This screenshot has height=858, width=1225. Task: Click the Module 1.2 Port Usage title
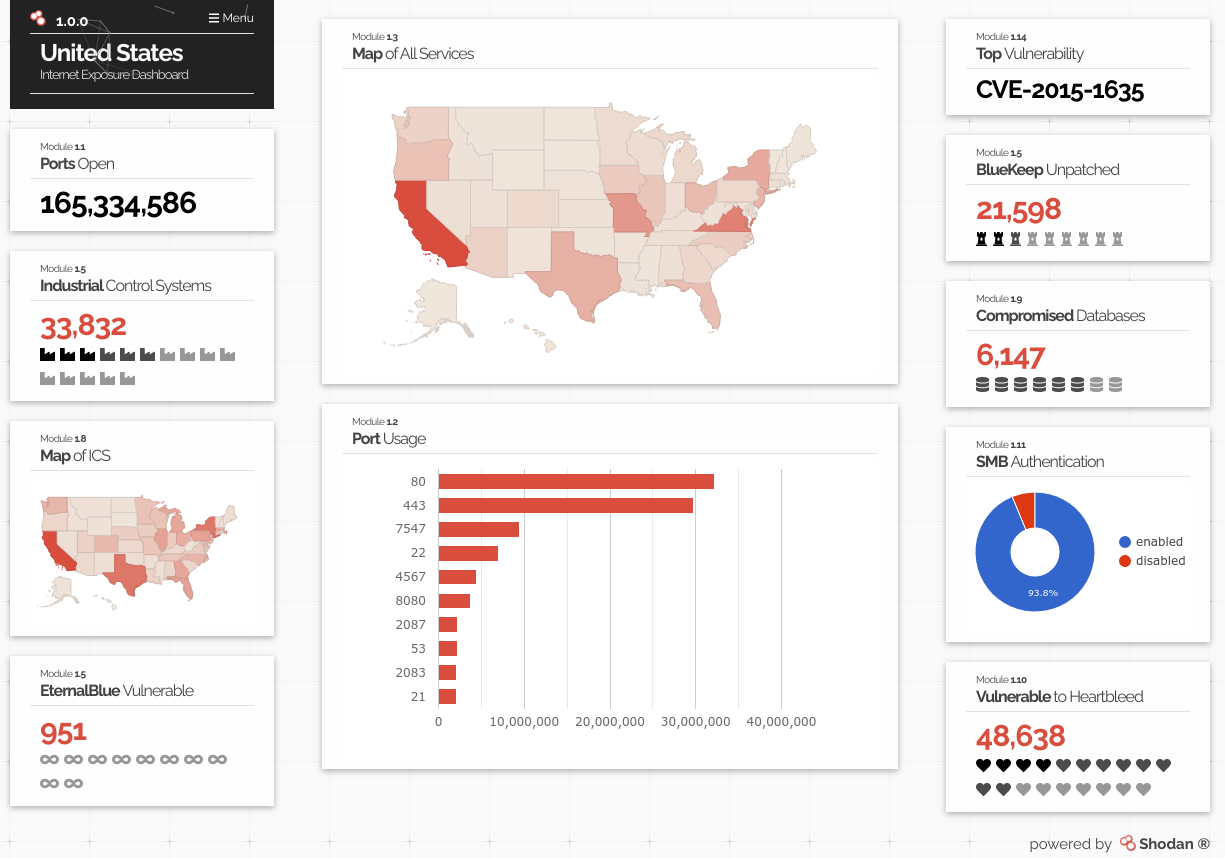(x=388, y=438)
